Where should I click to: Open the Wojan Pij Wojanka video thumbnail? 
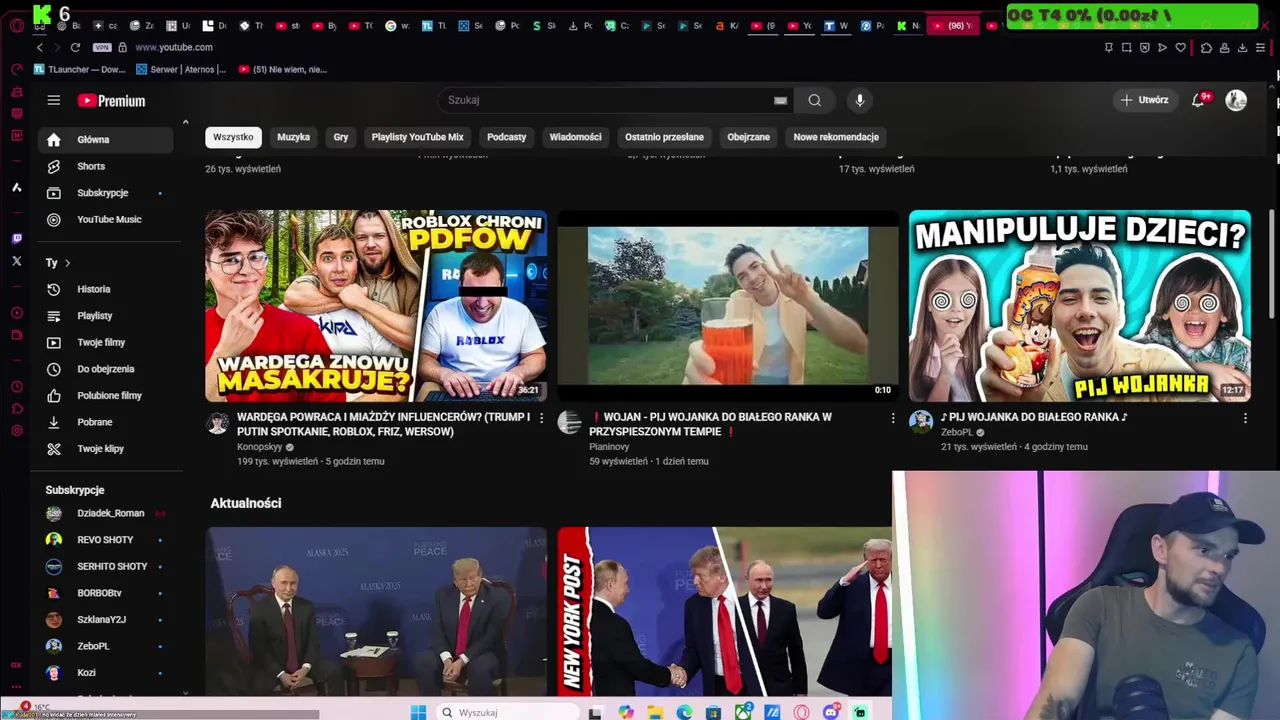[x=728, y=305]
